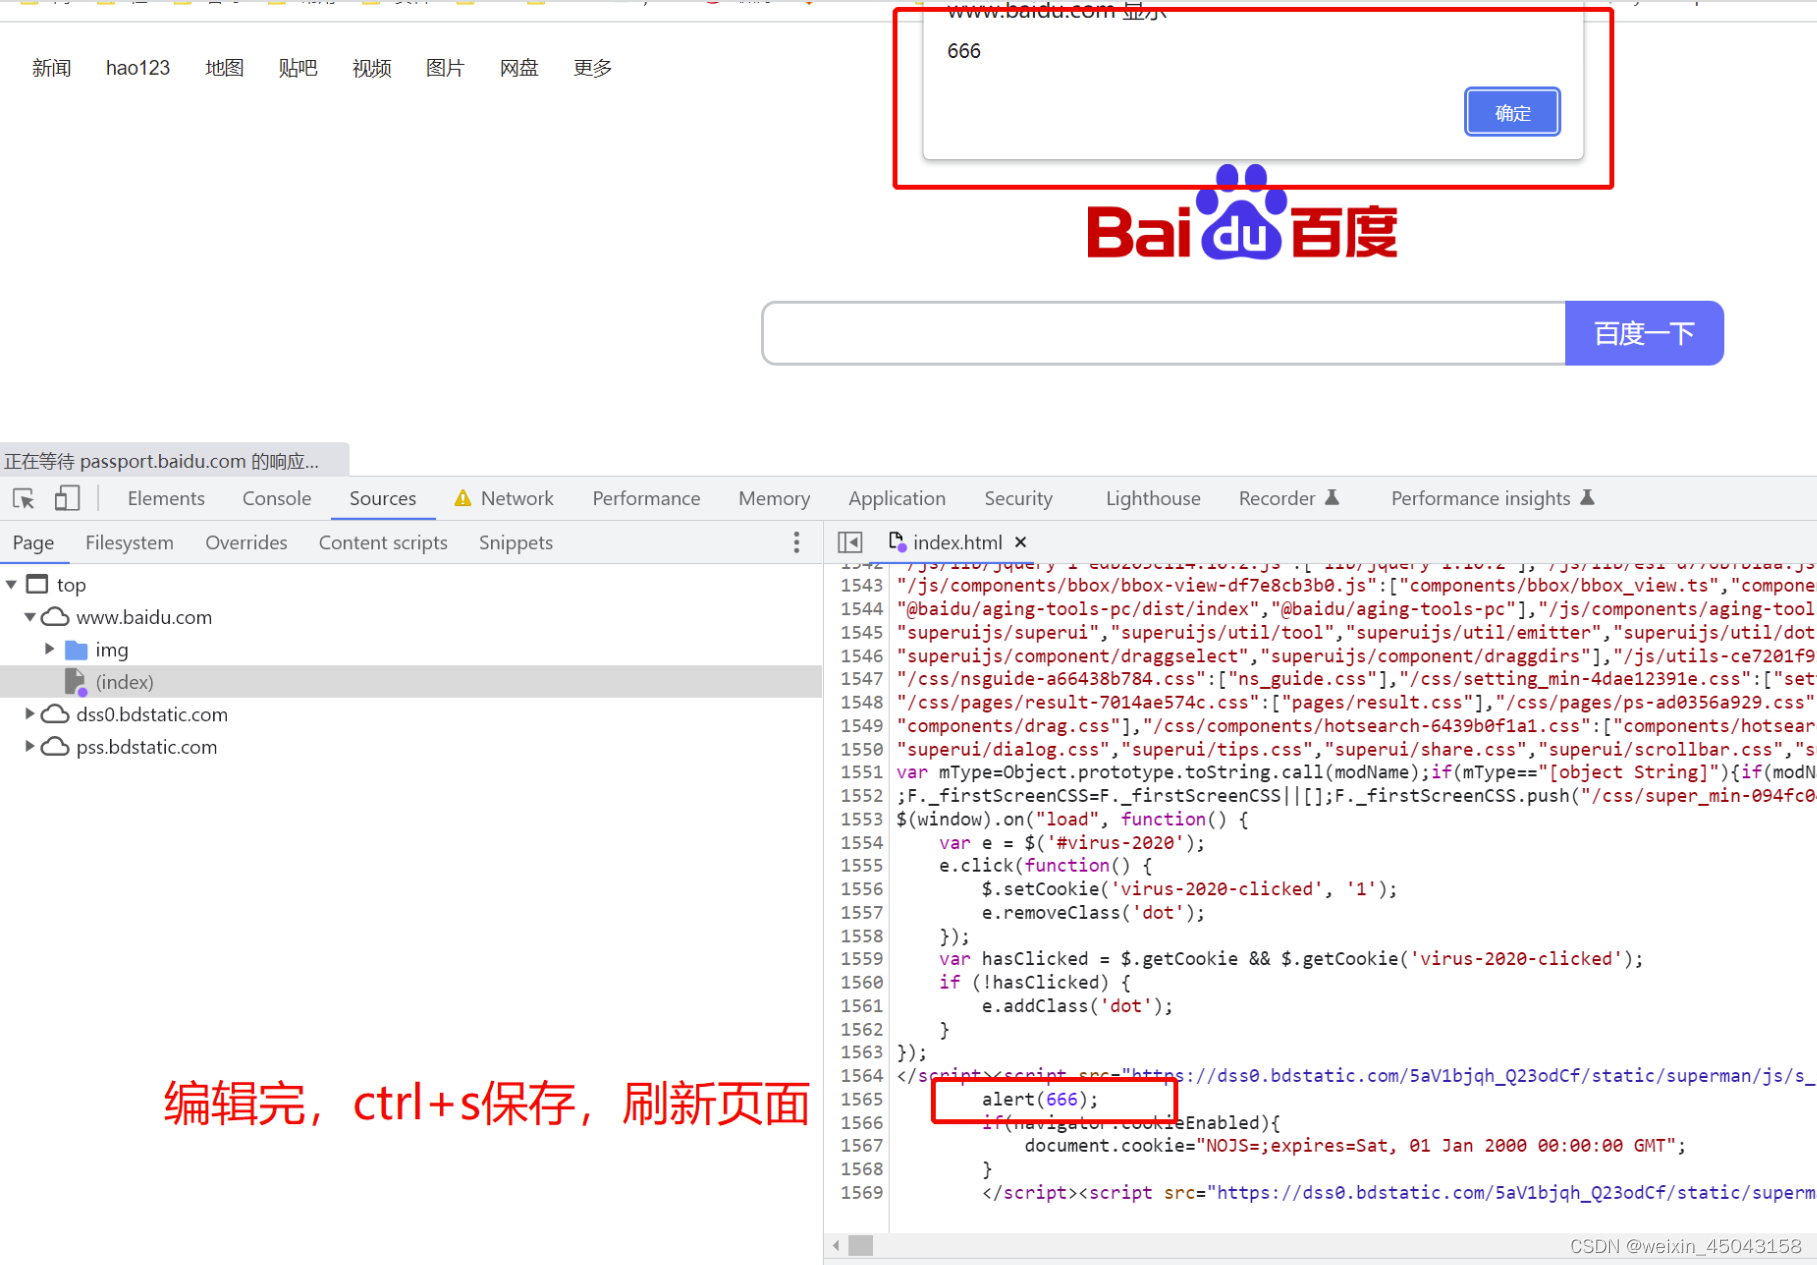The width and height of the screenshot is (1817, 1265).
Task: Open the 网盘 link
Action: [x=520, y=68]
